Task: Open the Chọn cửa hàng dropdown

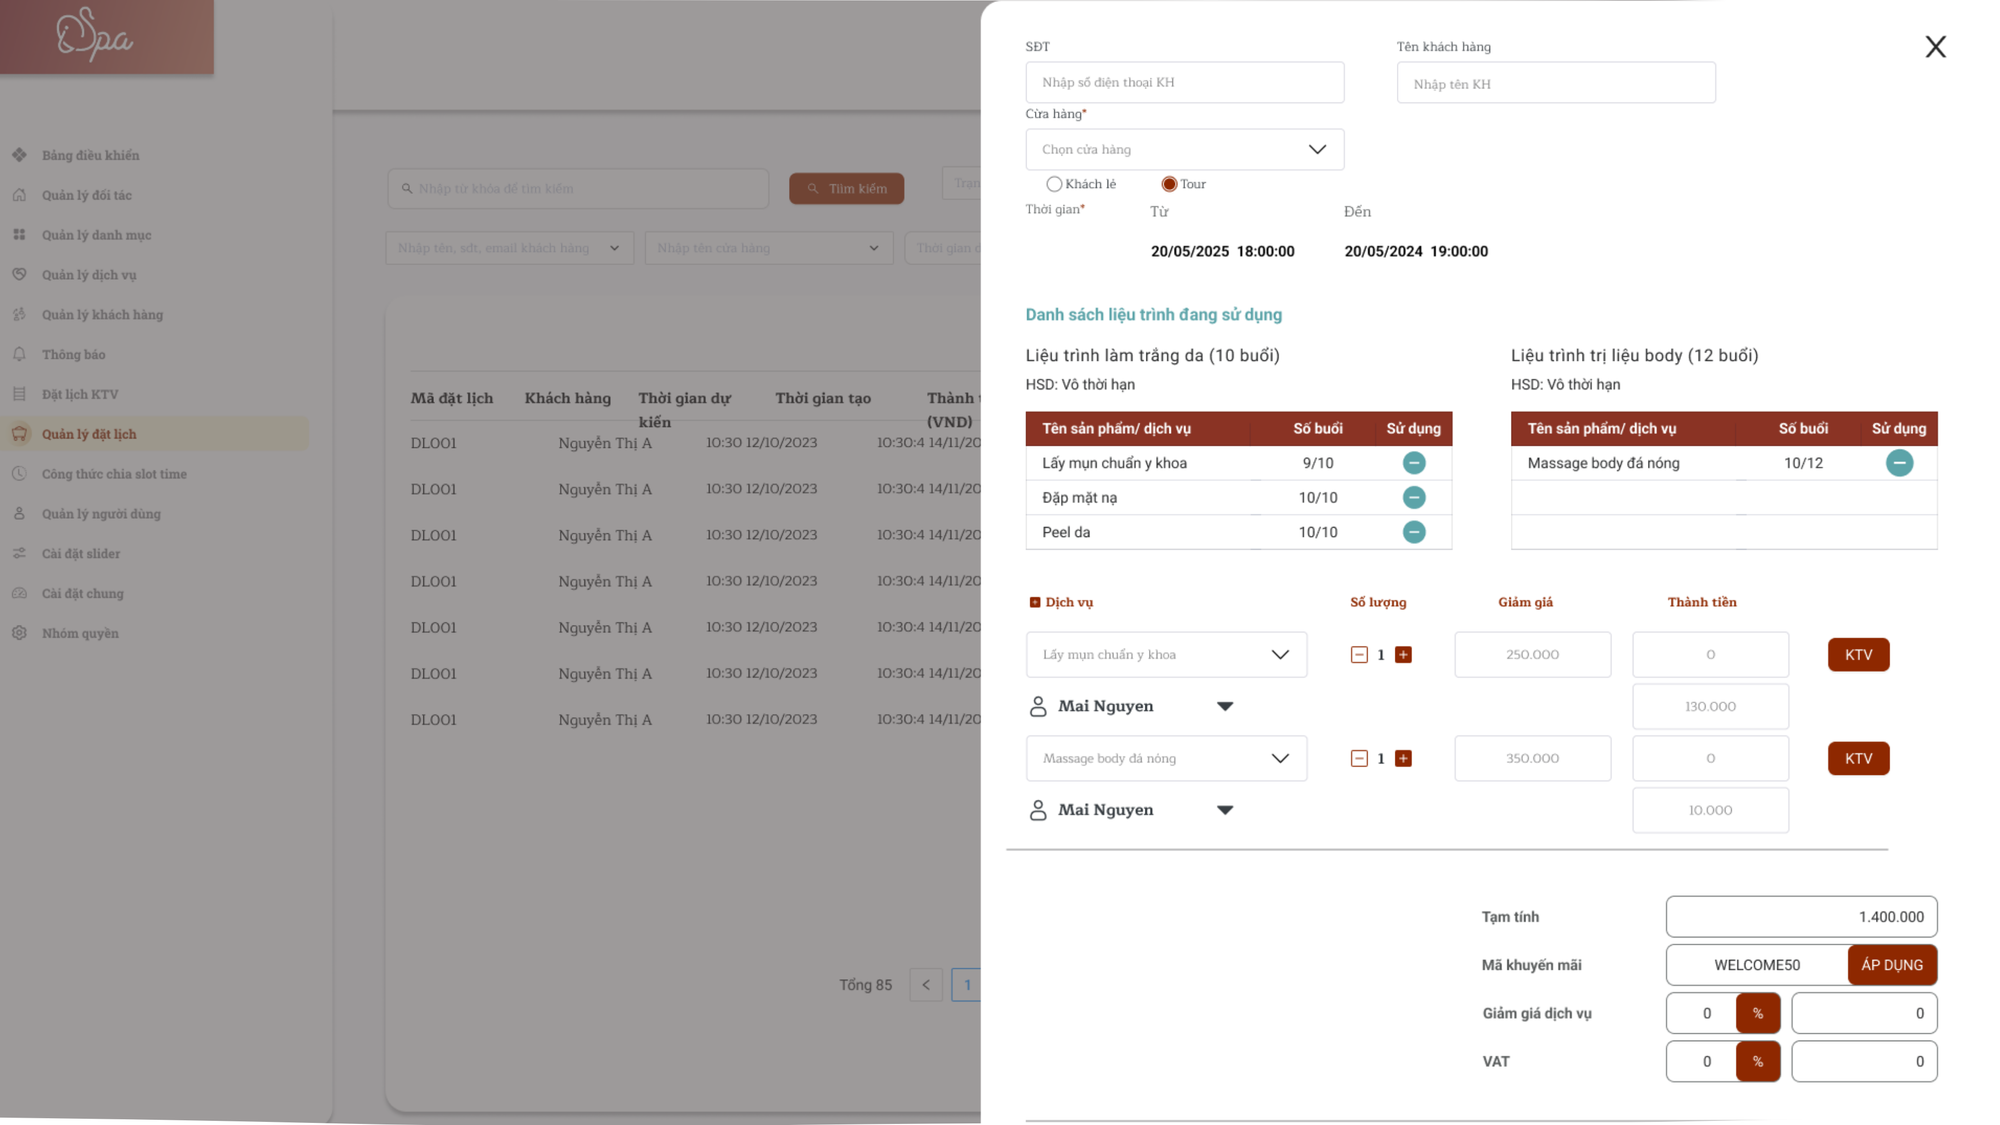Action: [1184, 149]
